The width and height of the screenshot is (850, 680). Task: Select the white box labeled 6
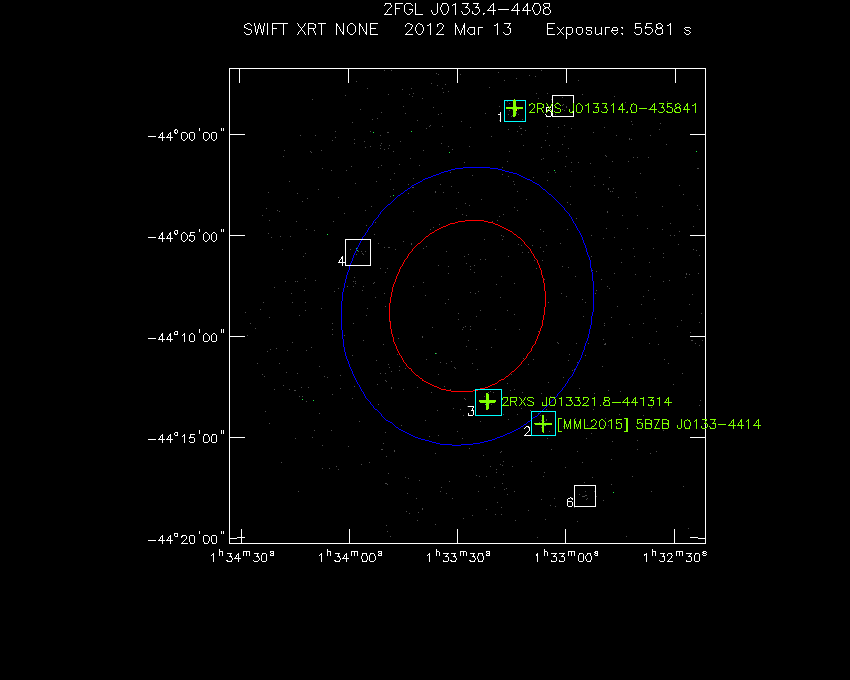(x=585, y=496)
